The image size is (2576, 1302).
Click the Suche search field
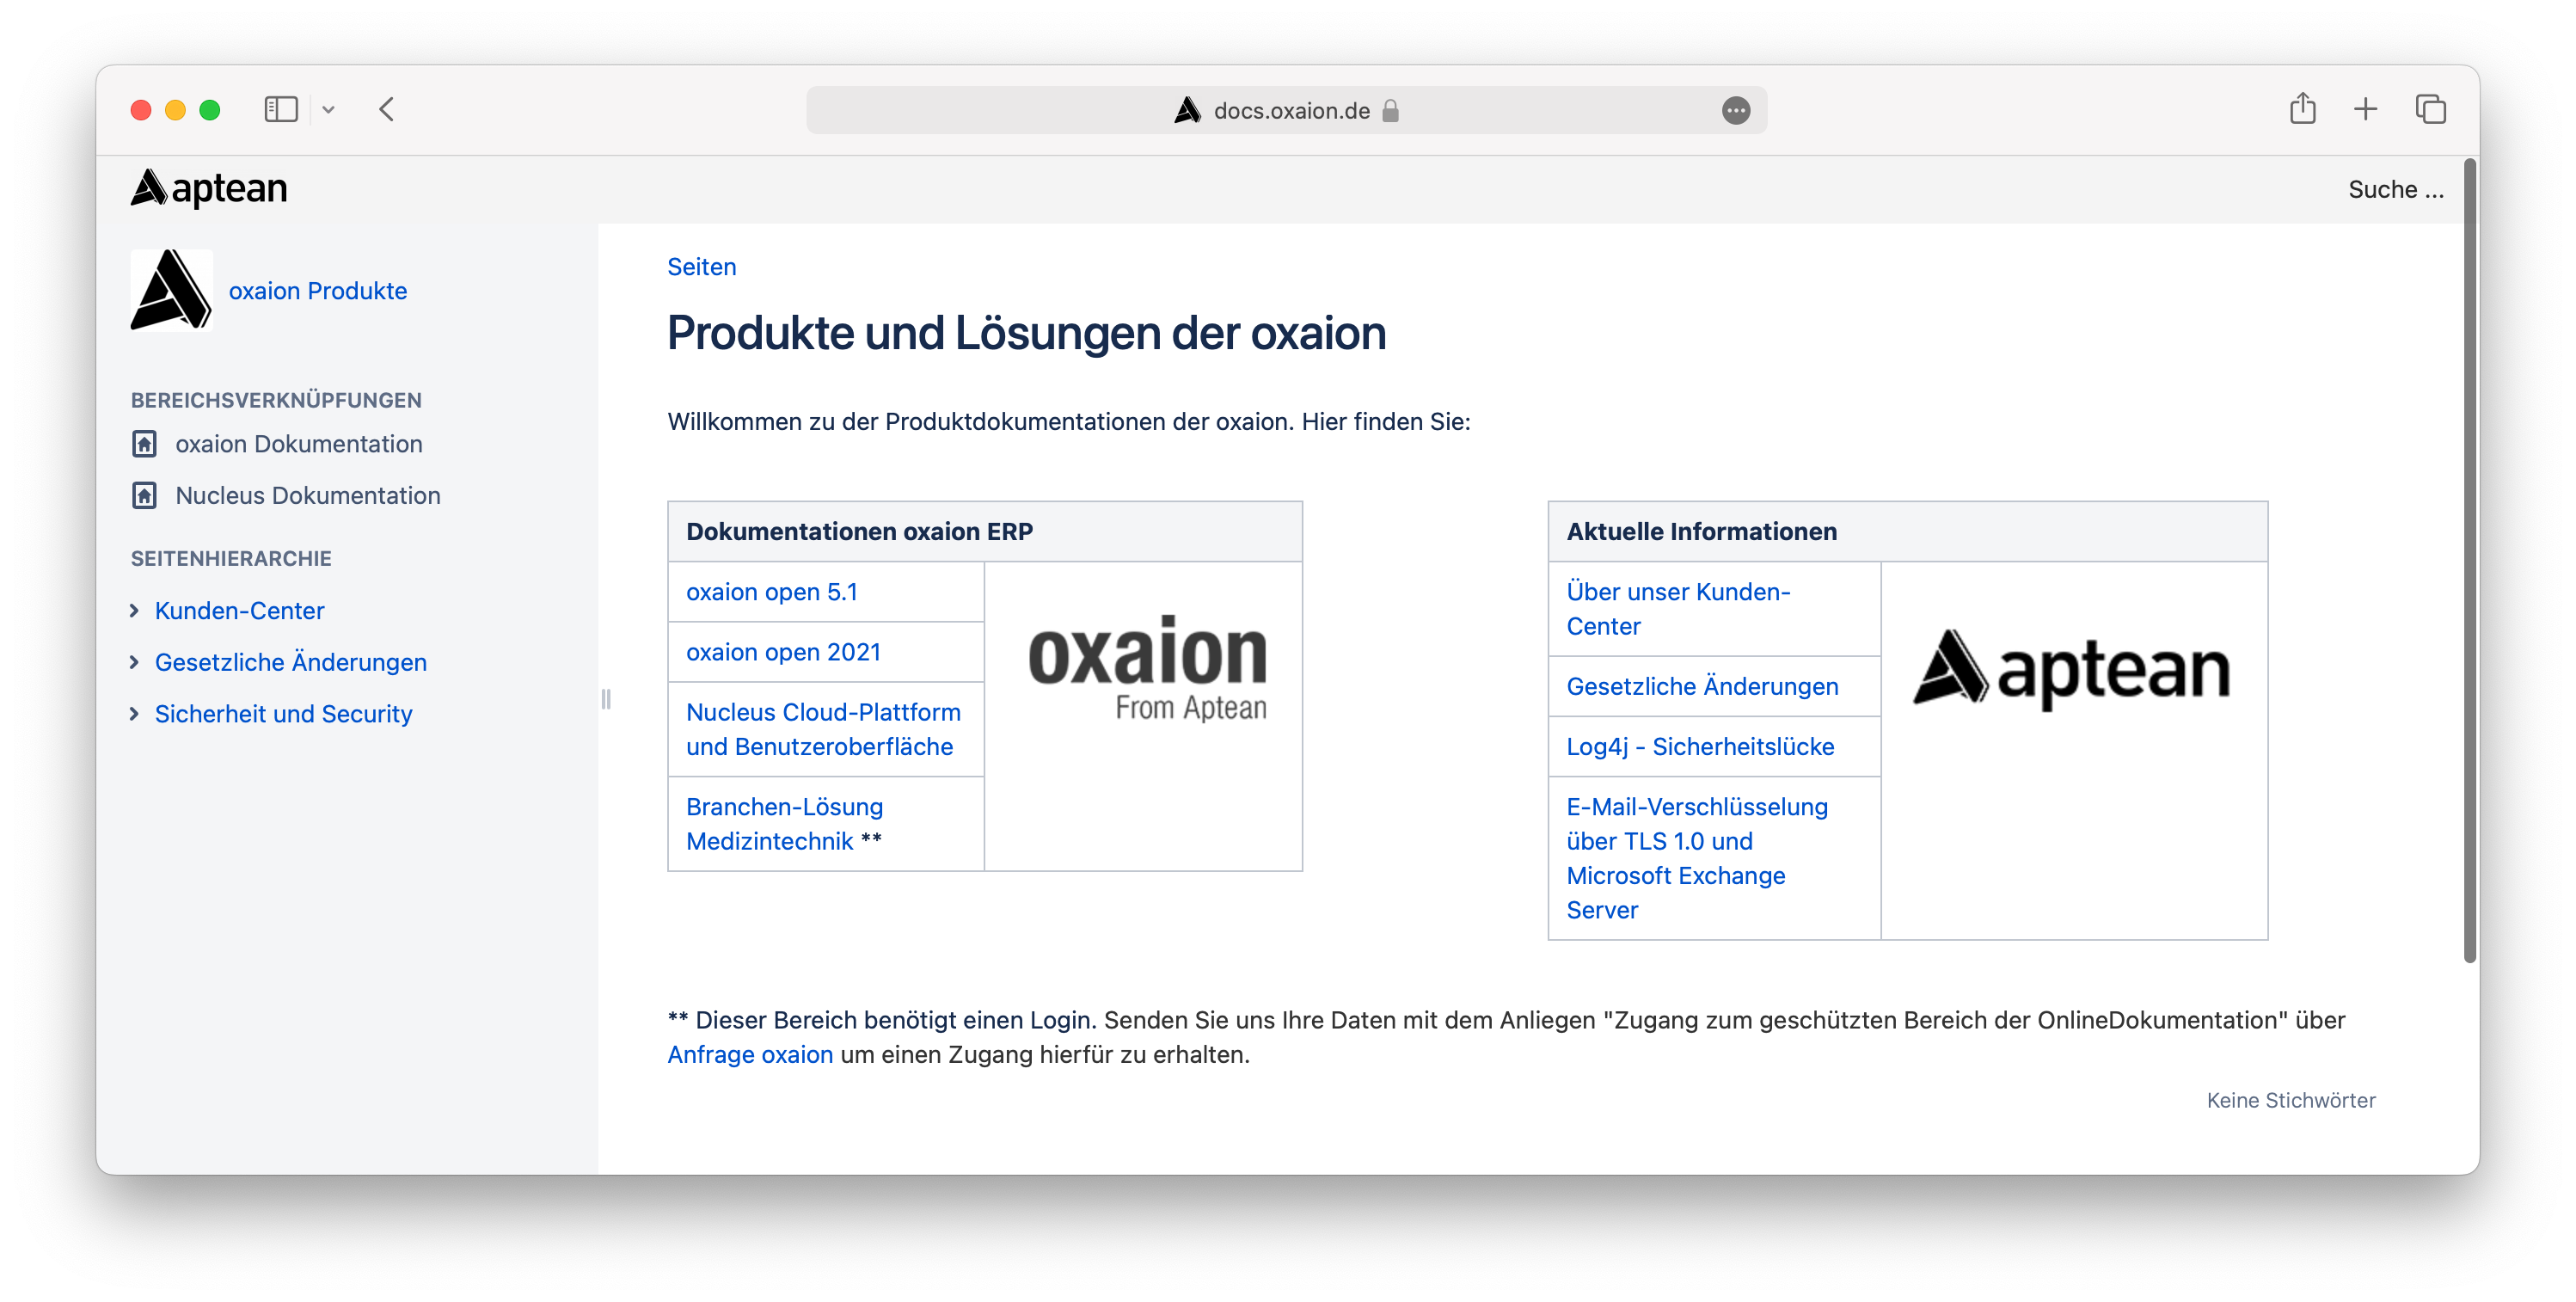click(2395, 189)
